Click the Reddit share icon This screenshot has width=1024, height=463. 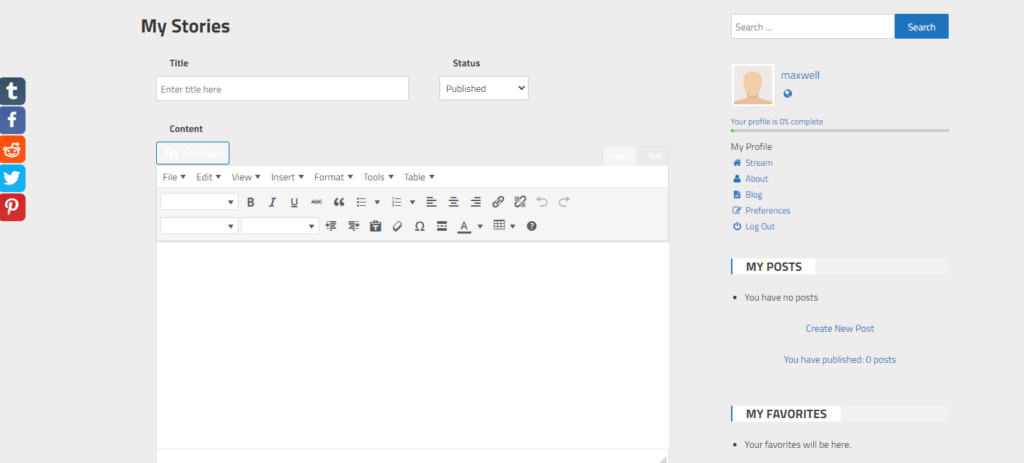[12, 150]
